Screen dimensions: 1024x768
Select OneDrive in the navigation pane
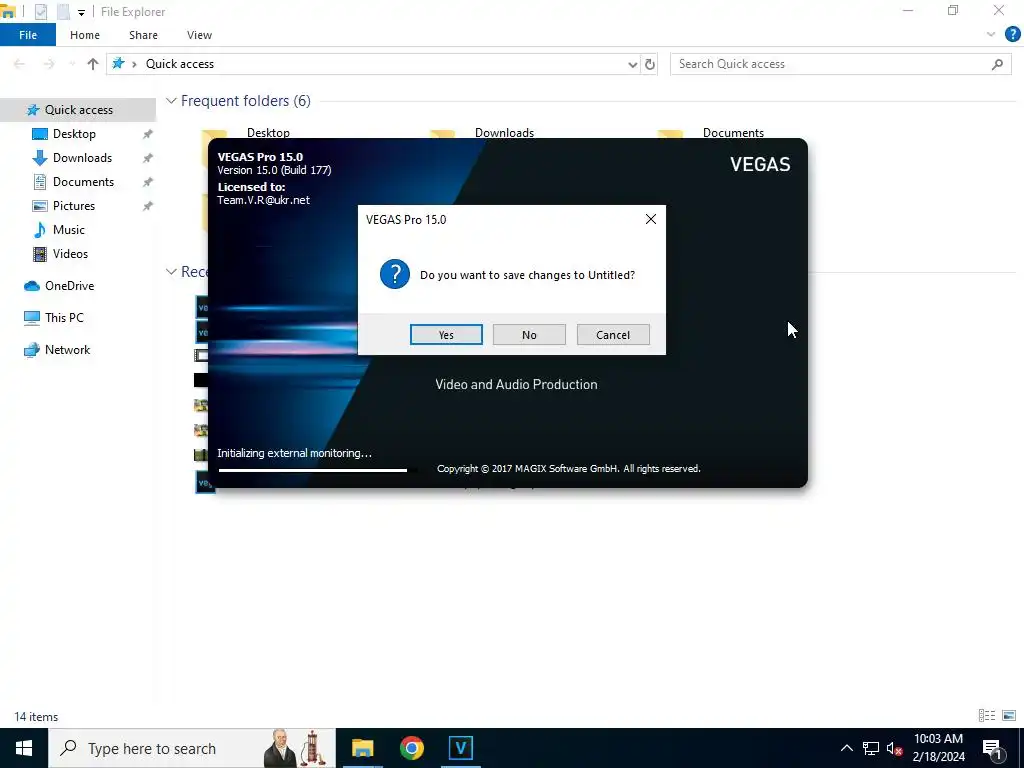[x=69, y=286]
